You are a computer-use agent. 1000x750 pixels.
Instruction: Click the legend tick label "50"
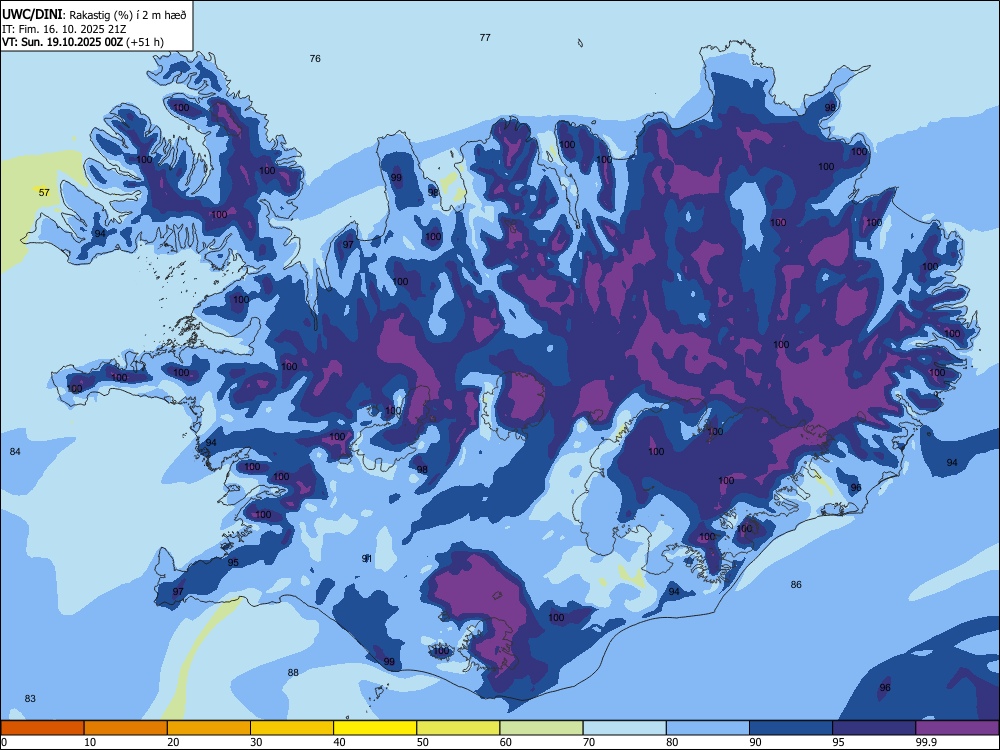pyautogui.click(x=423, y=742)
